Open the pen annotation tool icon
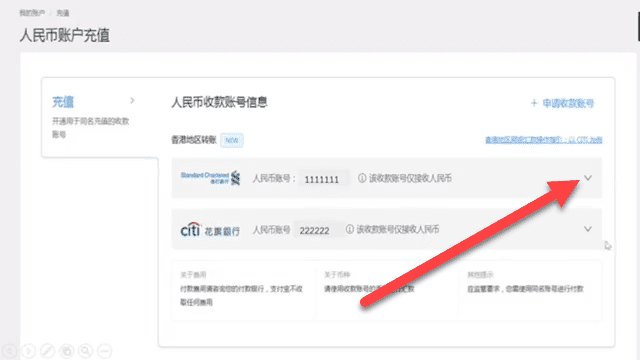This screenshot has width=640, height=360. pos(47,351)
